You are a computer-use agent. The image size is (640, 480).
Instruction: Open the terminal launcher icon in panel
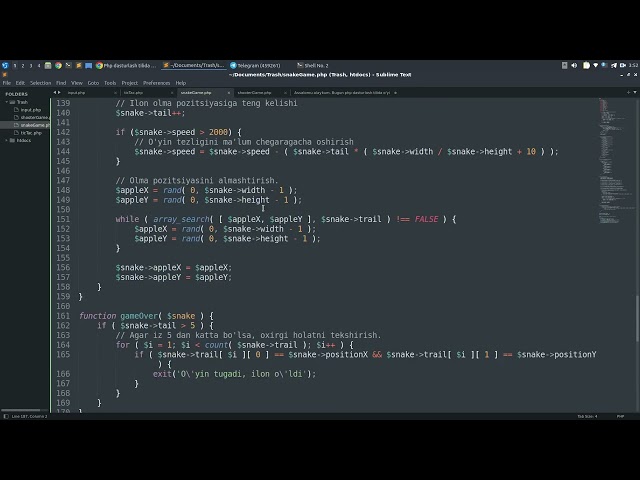coord(69,65)
